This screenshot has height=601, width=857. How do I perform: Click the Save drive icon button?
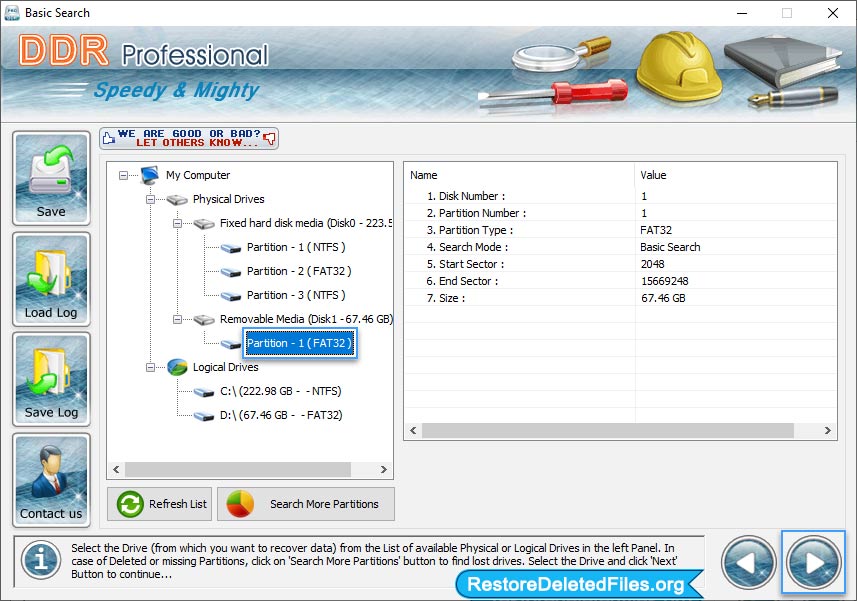click(51, 178)
